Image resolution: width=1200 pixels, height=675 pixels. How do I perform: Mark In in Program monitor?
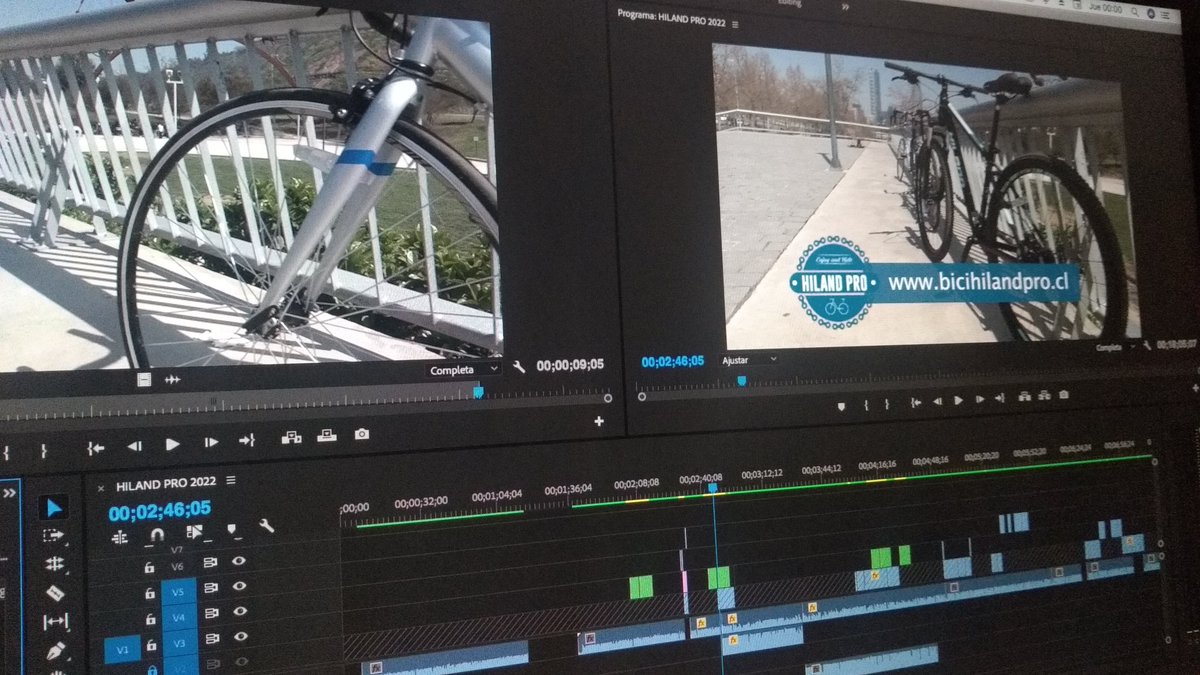(866, 404)
